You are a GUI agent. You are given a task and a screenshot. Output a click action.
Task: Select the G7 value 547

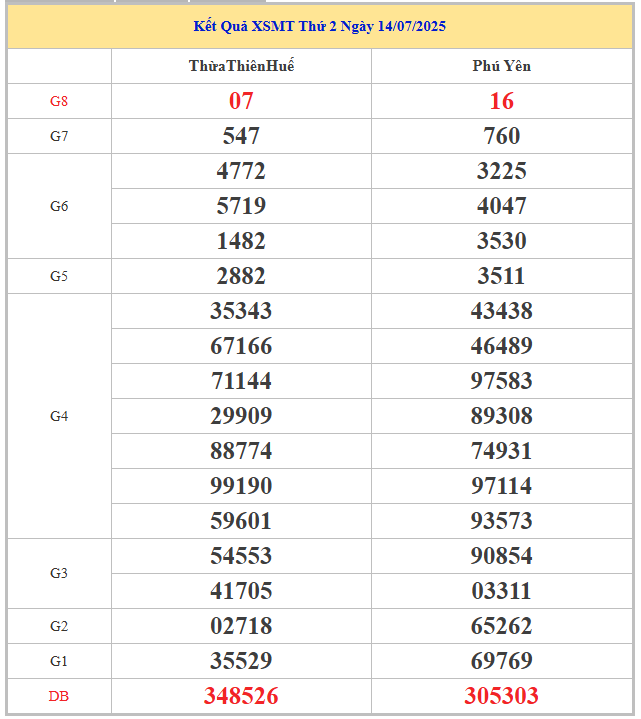(x=241, y=136)
